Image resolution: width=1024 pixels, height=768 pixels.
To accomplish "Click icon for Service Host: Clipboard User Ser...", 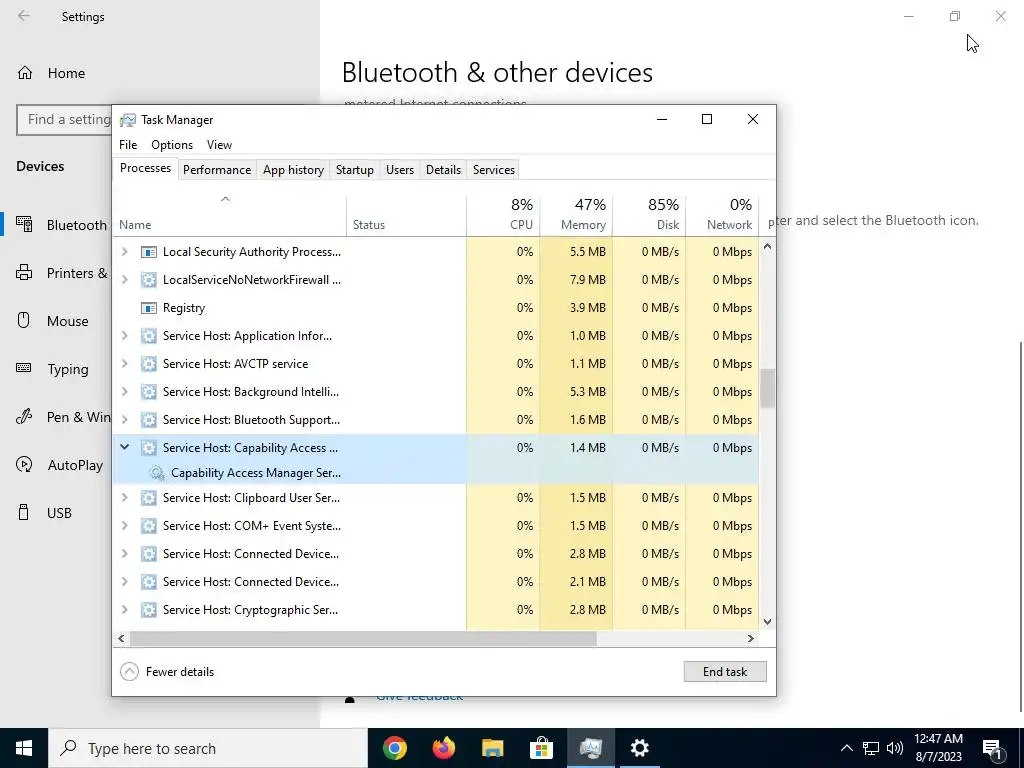I will pos(149,498).
